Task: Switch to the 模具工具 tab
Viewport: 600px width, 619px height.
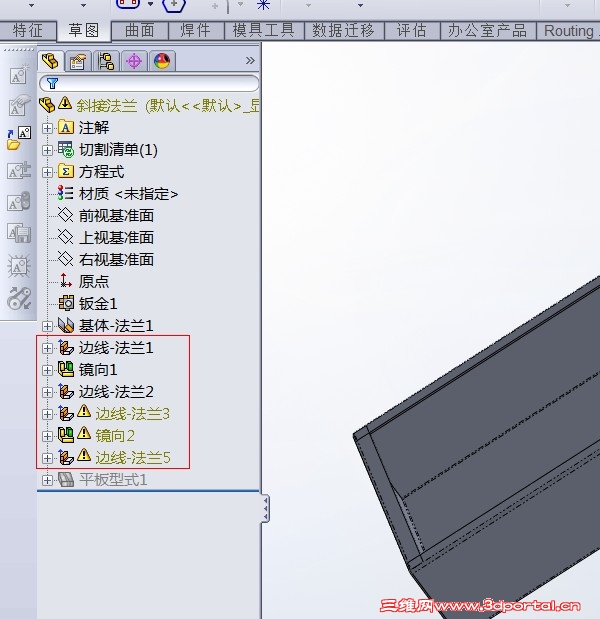Action: click(264, 31)
